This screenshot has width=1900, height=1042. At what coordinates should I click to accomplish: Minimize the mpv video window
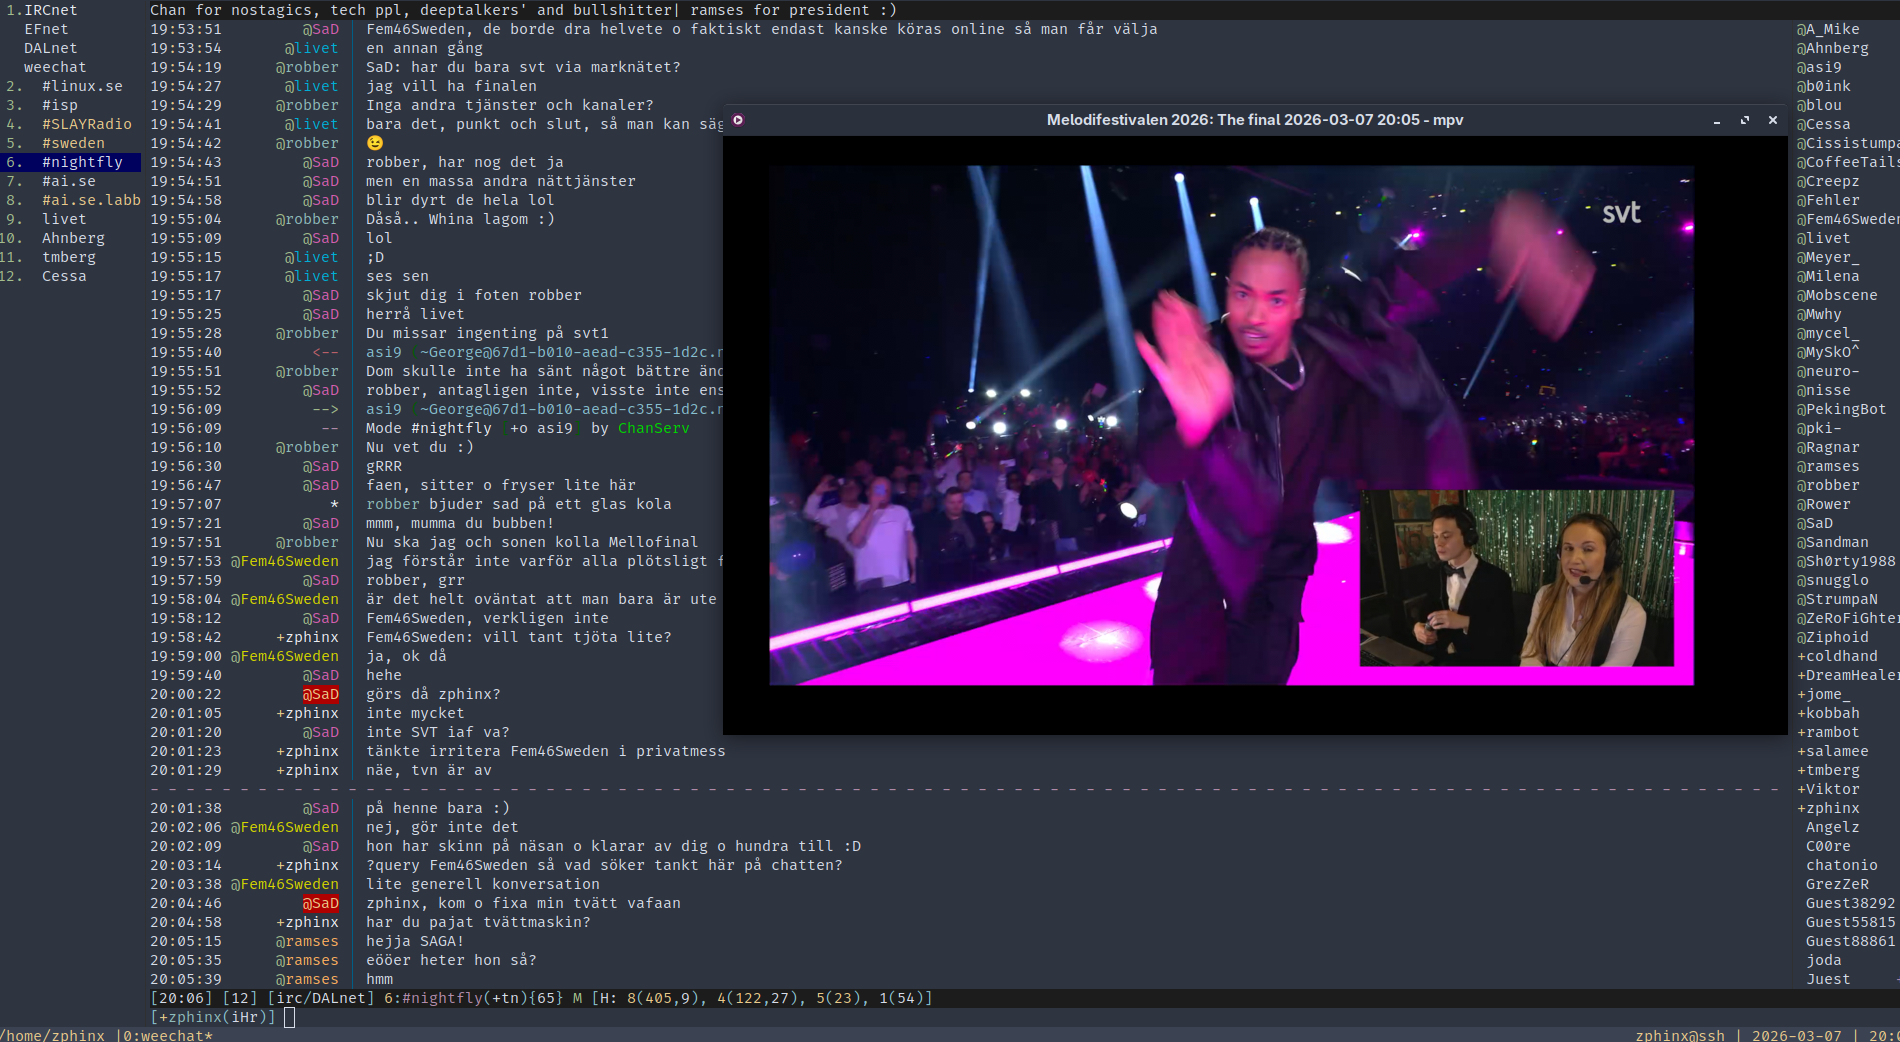pos(1717,120)
